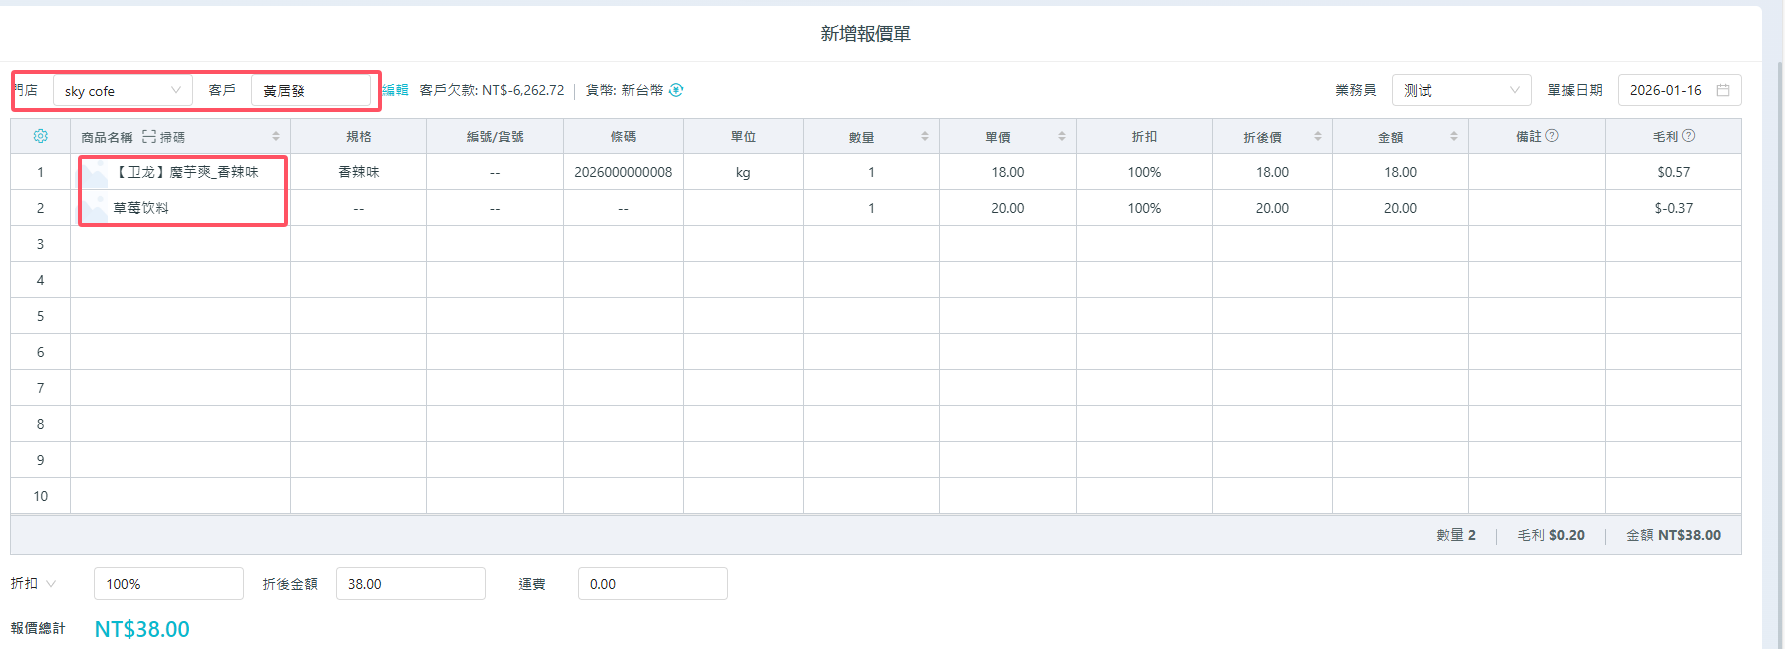Click the 運費 input field

click(652, 584)
